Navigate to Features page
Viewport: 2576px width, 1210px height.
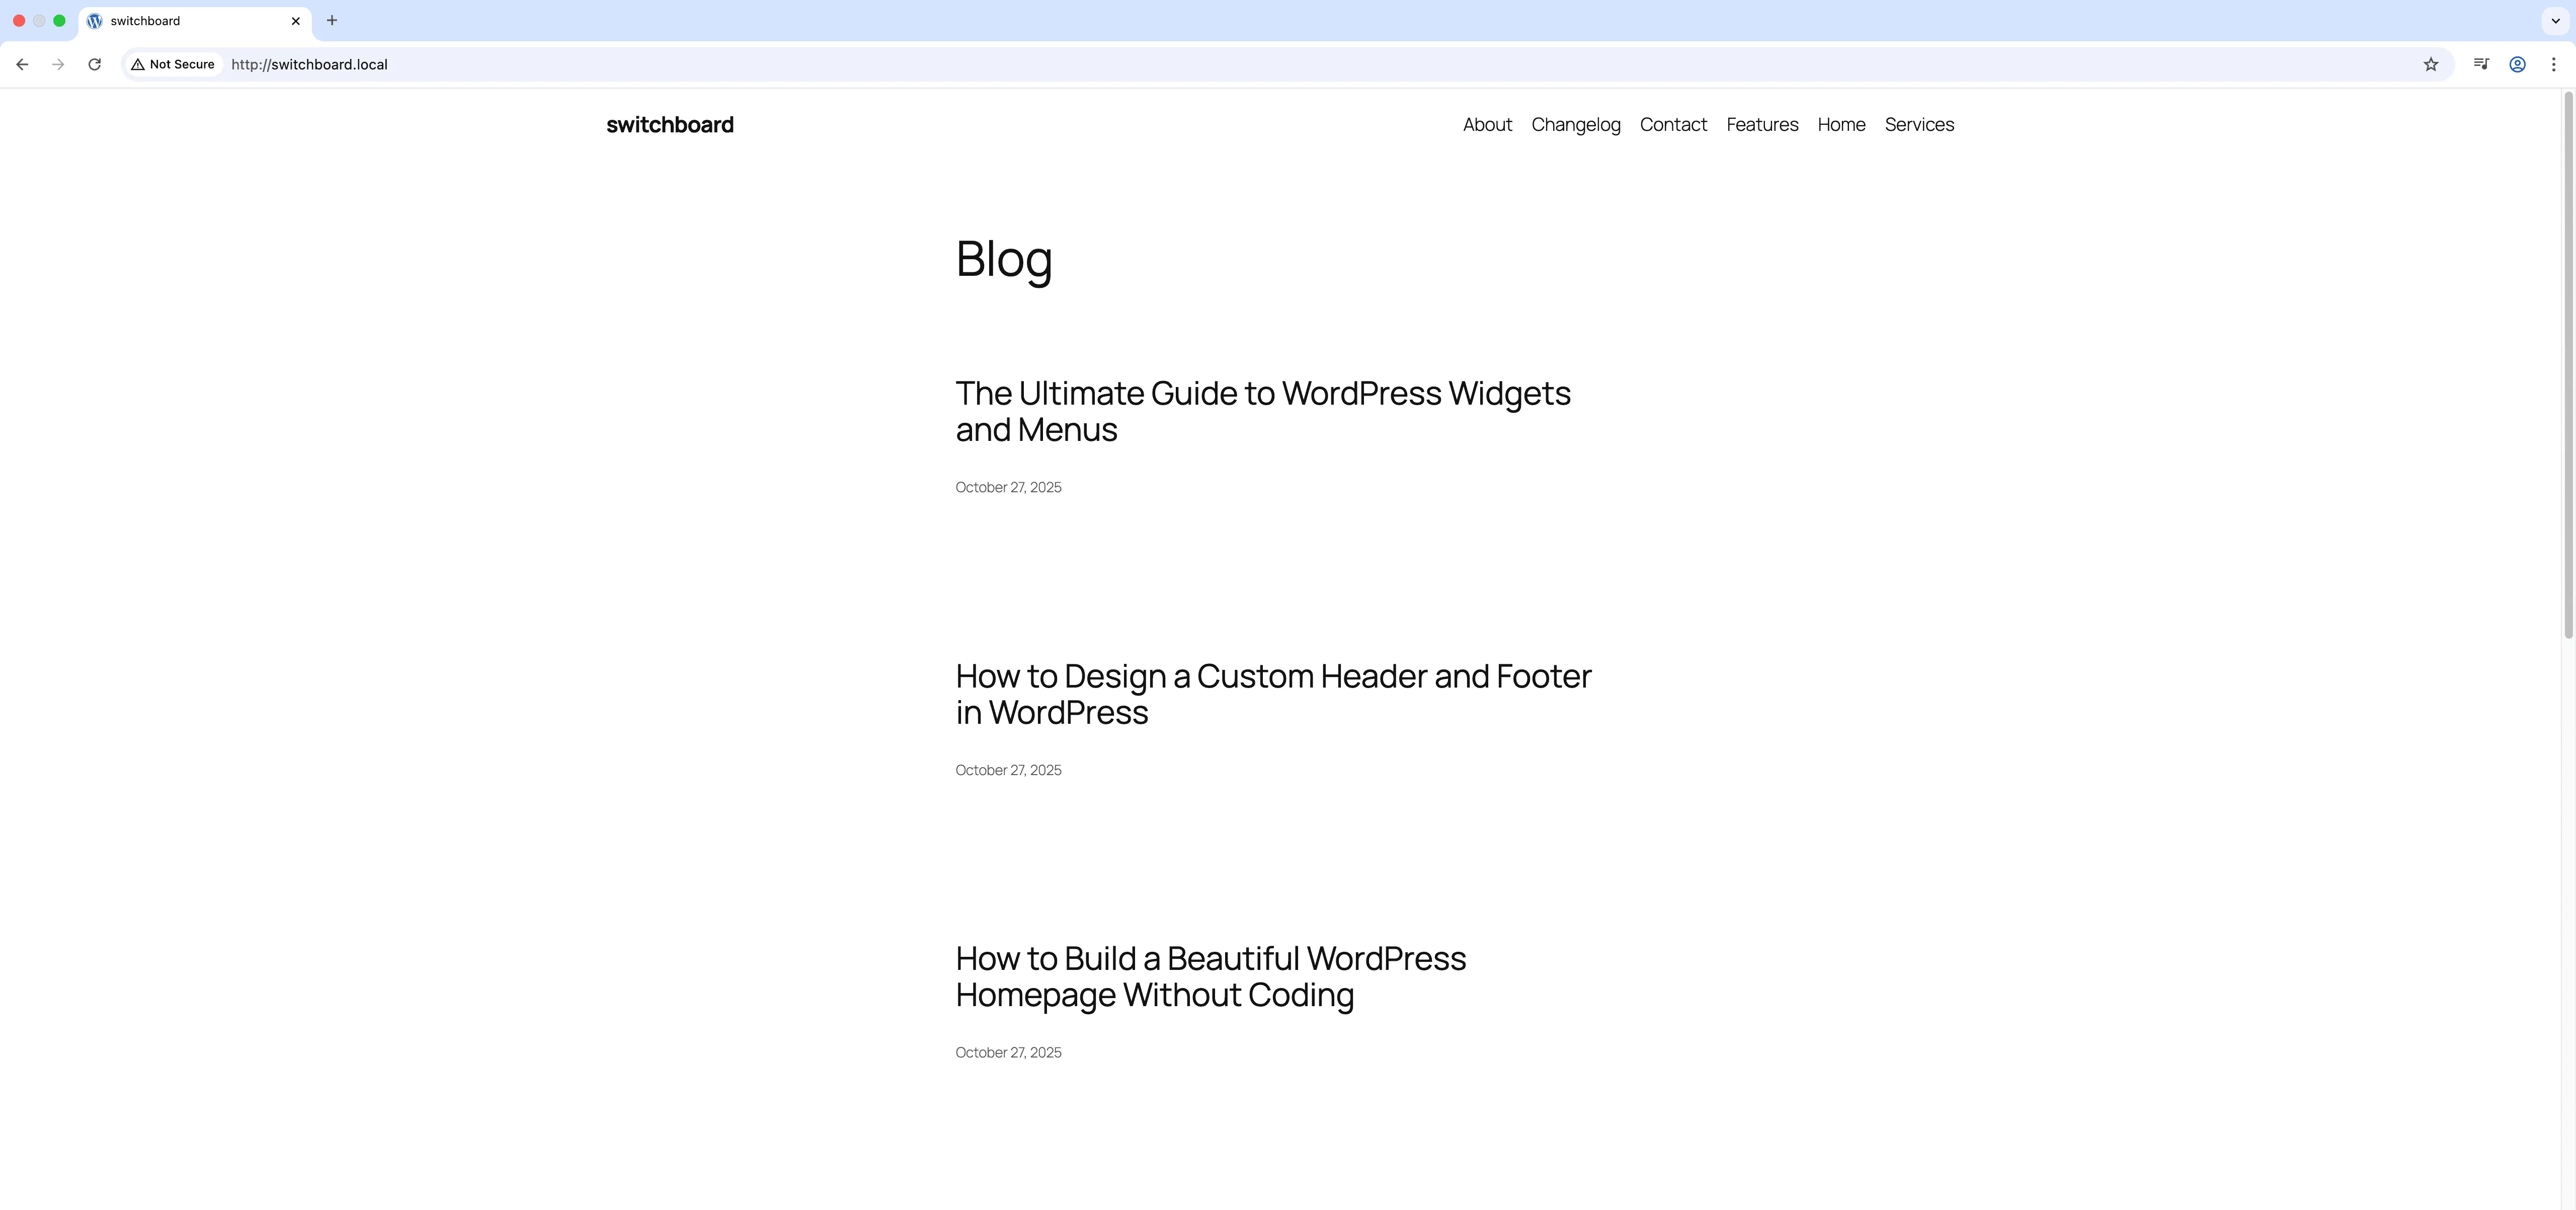click(1762, 125)
